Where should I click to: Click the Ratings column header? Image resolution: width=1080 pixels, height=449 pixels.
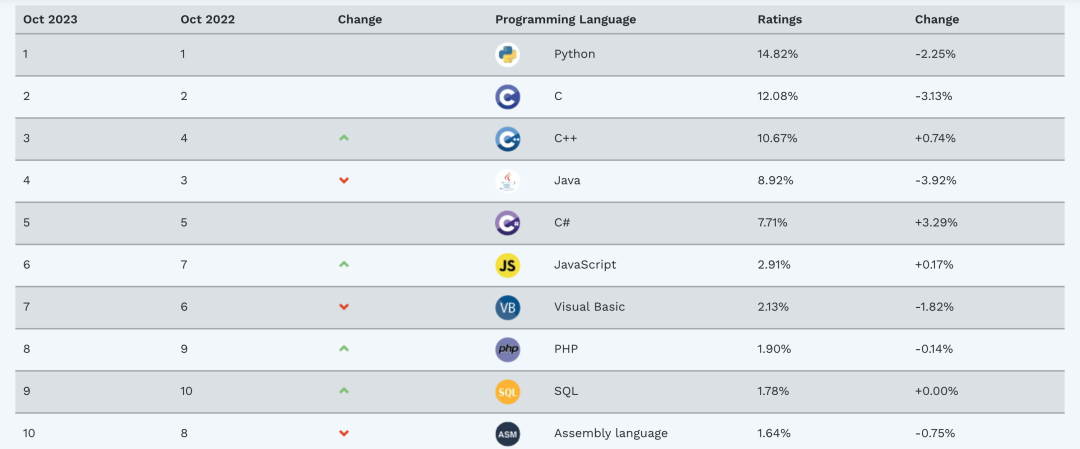(779, 19)
